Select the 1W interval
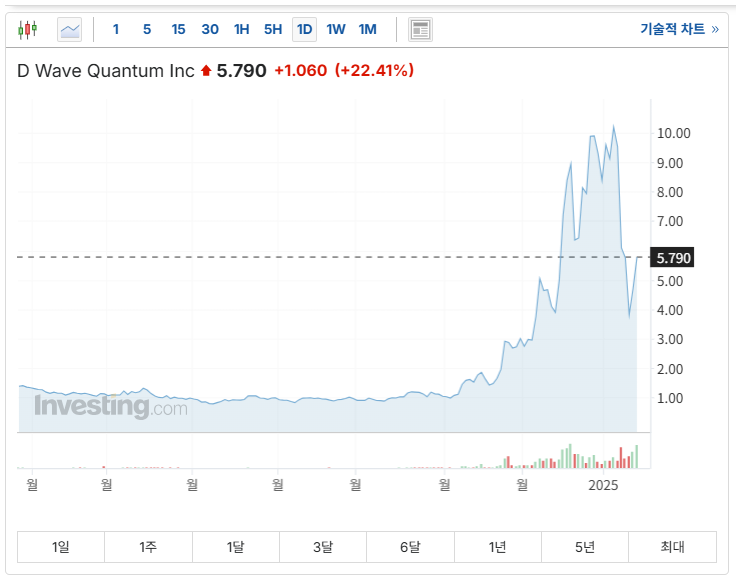 [x=336, y=30]
